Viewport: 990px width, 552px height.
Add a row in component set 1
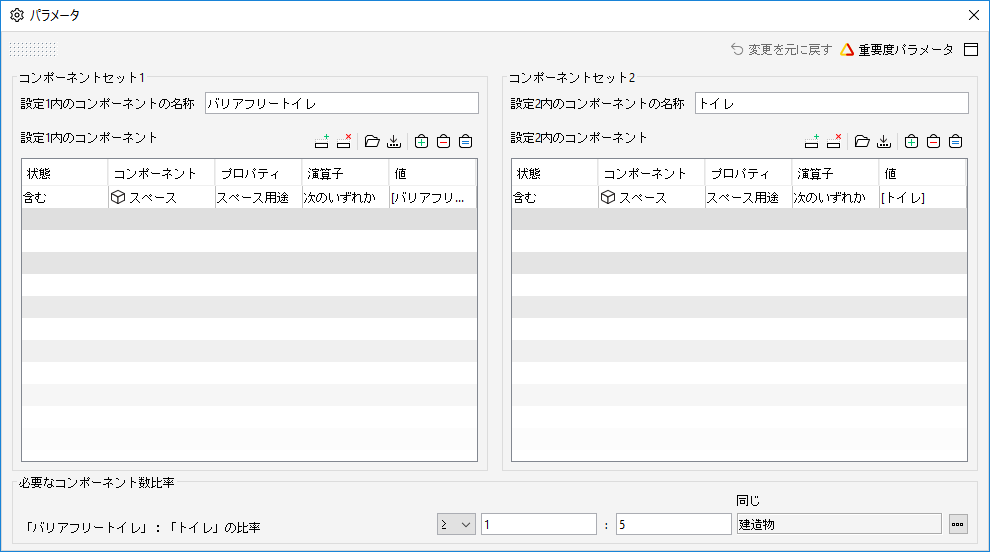(x=321, y=141)
